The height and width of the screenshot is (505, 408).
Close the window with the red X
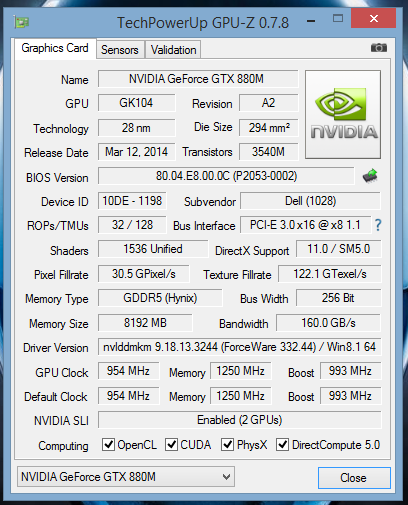(x=374, y=18)
